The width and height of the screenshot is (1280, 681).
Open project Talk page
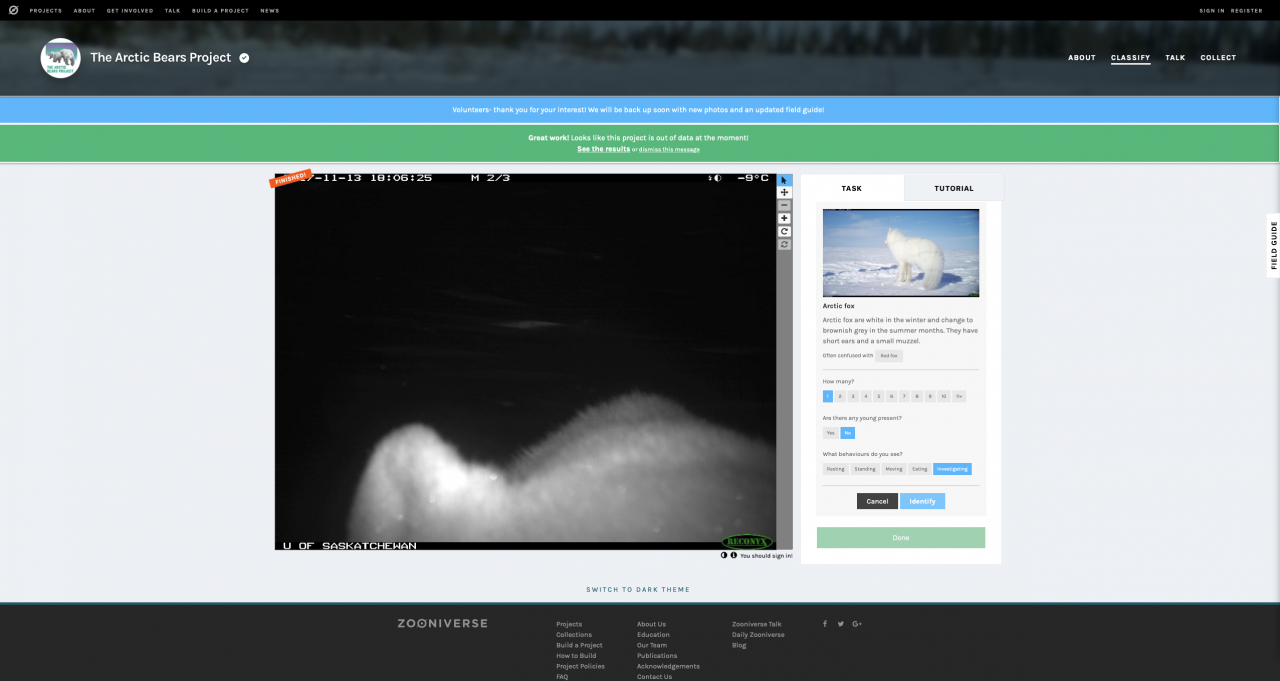[x=1175, y=58]
